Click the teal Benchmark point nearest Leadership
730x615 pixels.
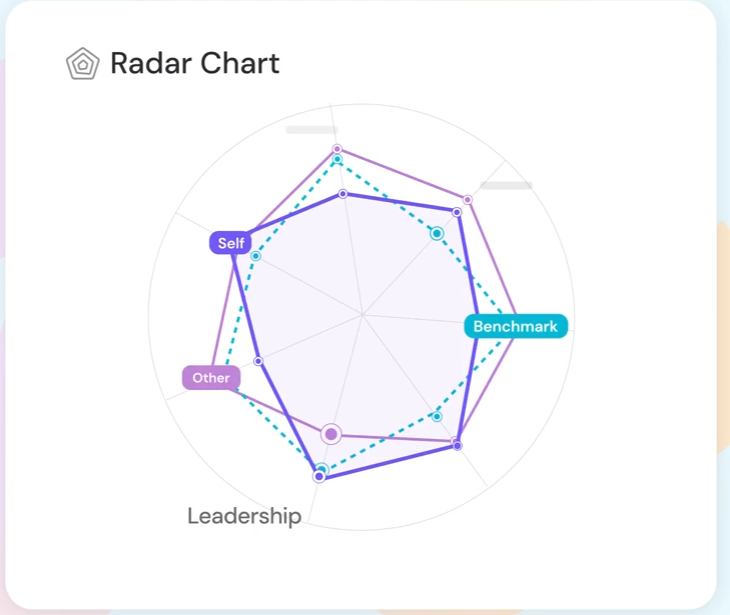[322, 469]
